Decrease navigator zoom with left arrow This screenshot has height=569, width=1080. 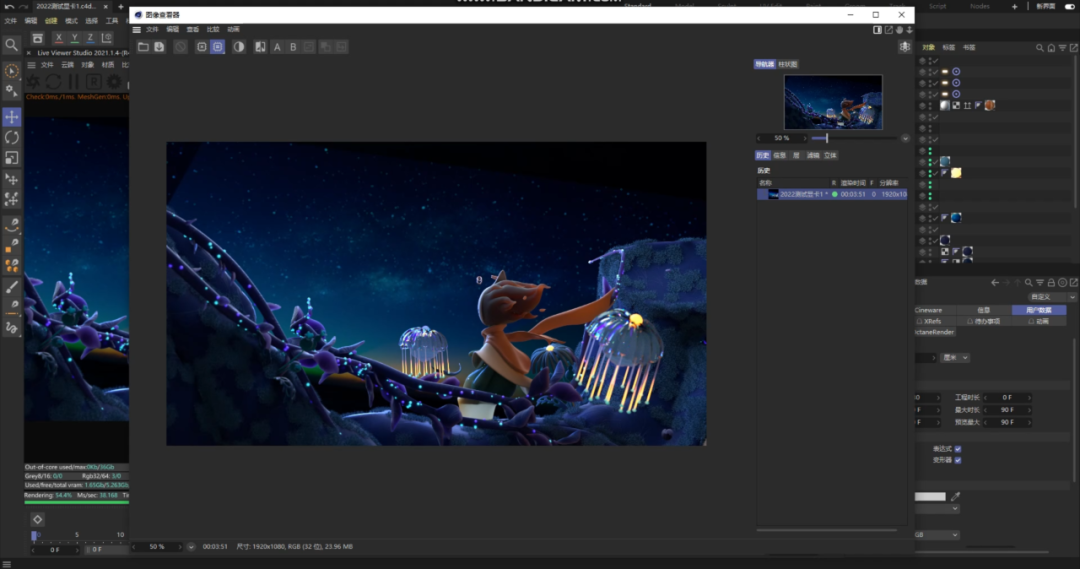point(759,138)
